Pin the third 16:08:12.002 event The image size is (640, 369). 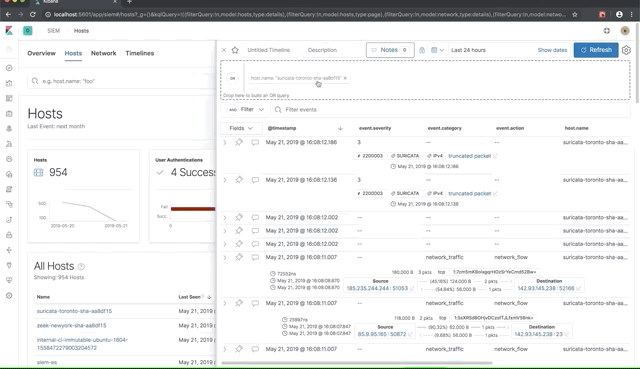(239, 244)
